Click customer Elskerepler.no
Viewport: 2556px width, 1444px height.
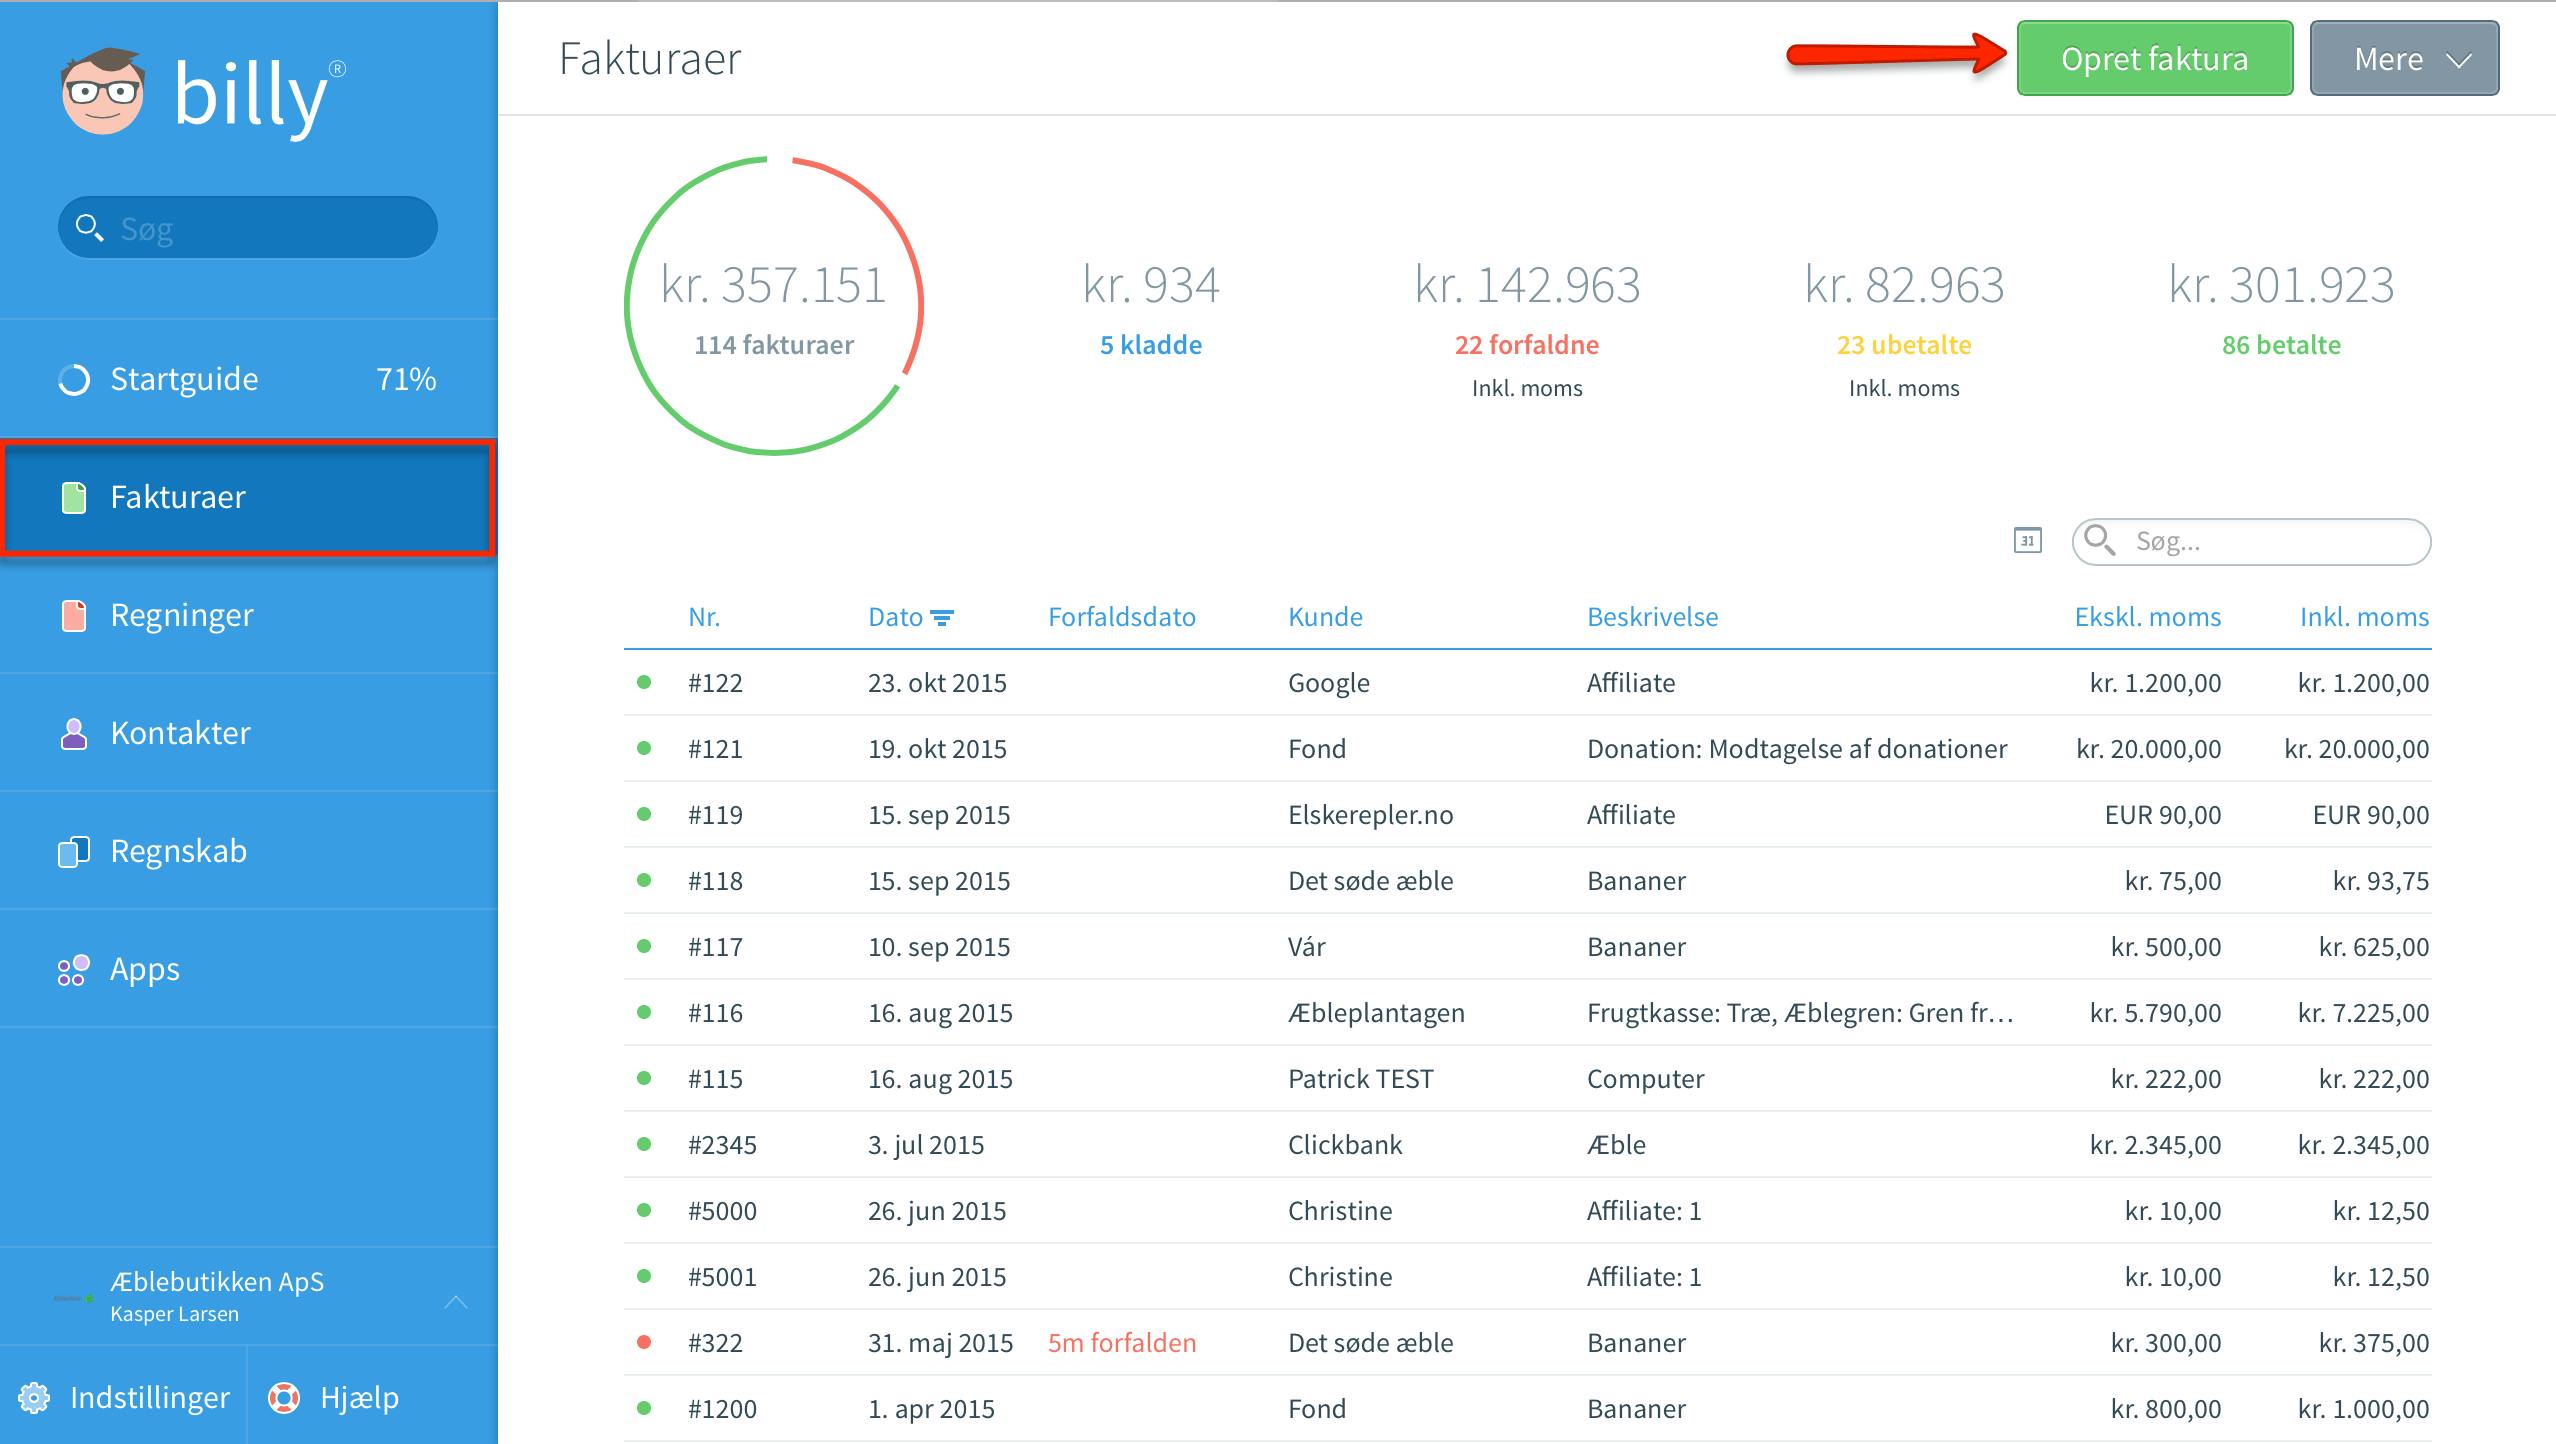tap(1370, 815)
